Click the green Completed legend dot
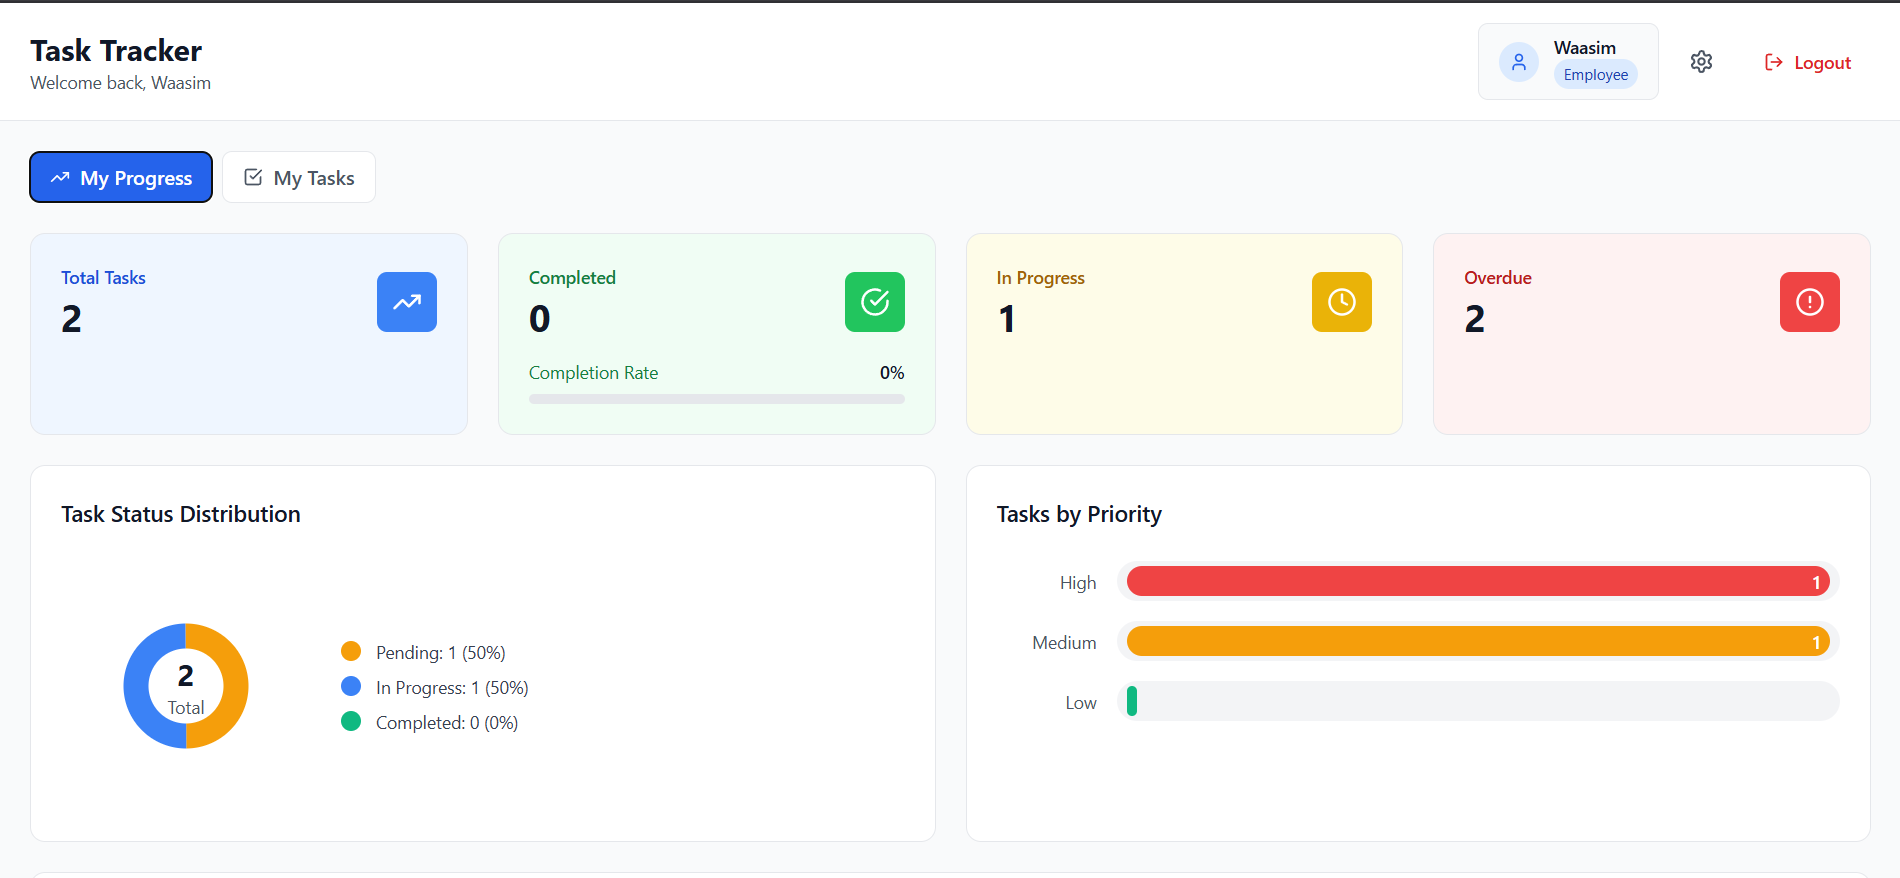 [351, 721]
